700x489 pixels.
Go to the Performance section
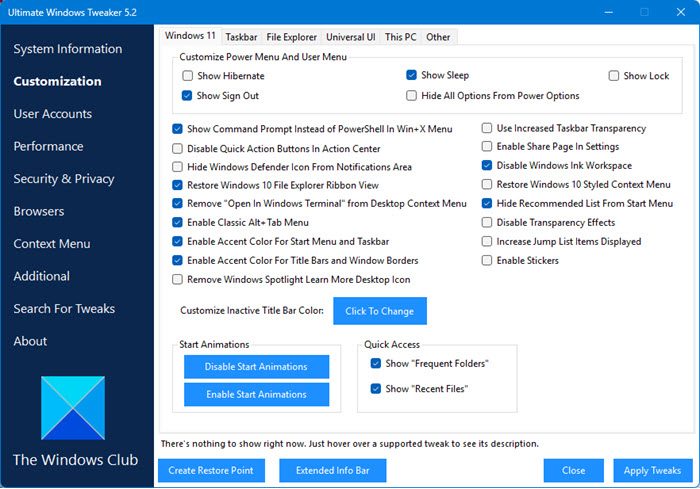tap(48, 146)
